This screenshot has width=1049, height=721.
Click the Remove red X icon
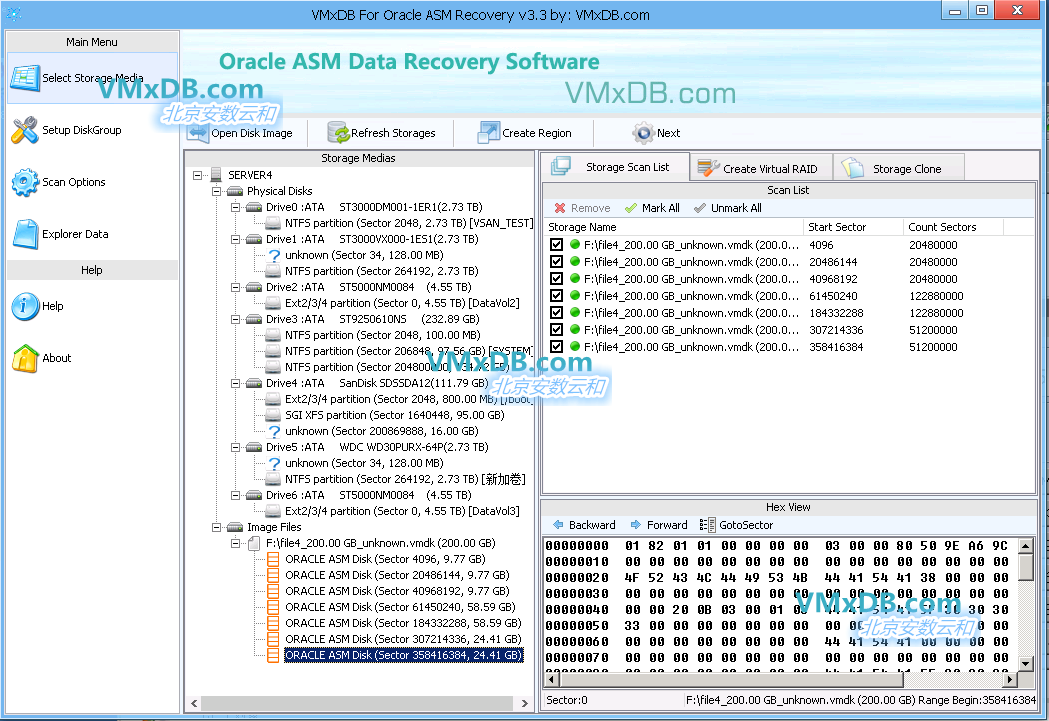click(560, 208)
